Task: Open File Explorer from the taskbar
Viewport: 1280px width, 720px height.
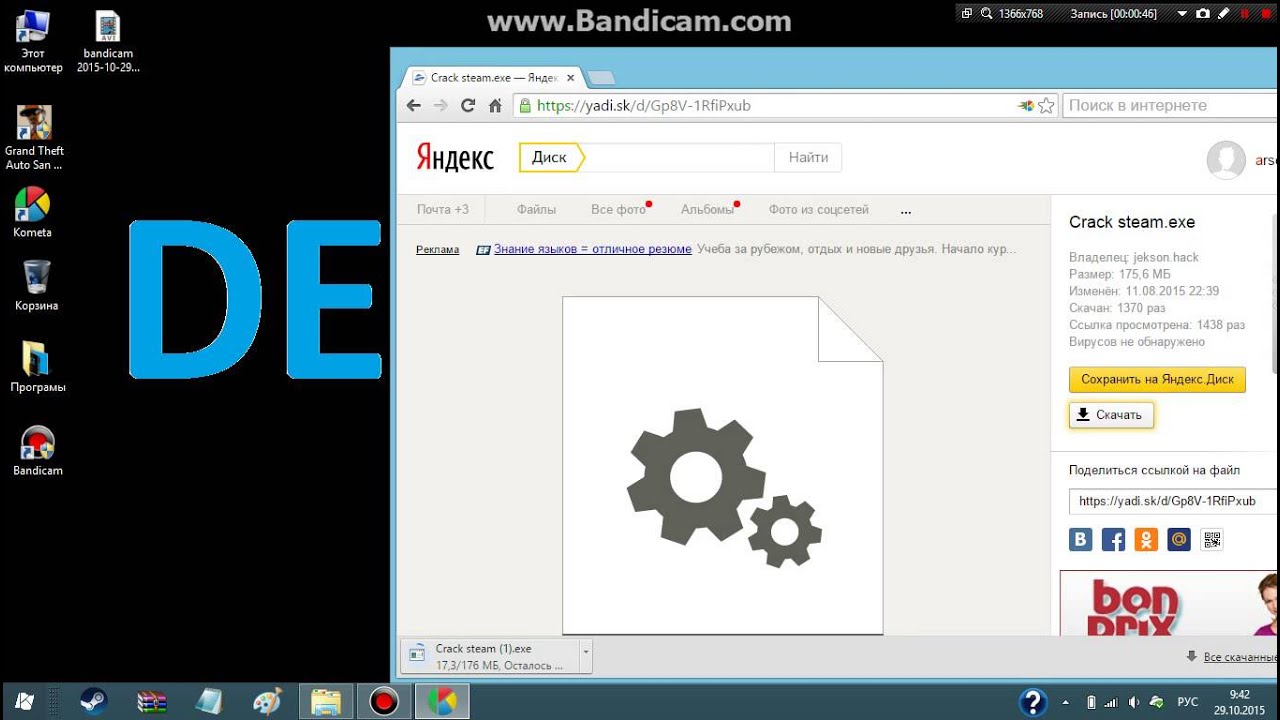Action: click(326, 702)
